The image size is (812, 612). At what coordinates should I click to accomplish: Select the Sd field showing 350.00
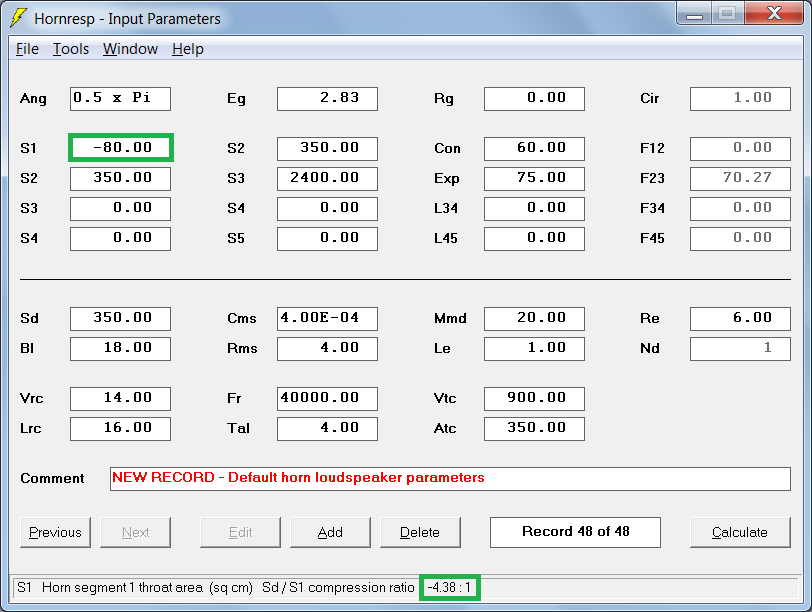pos(120,318)
